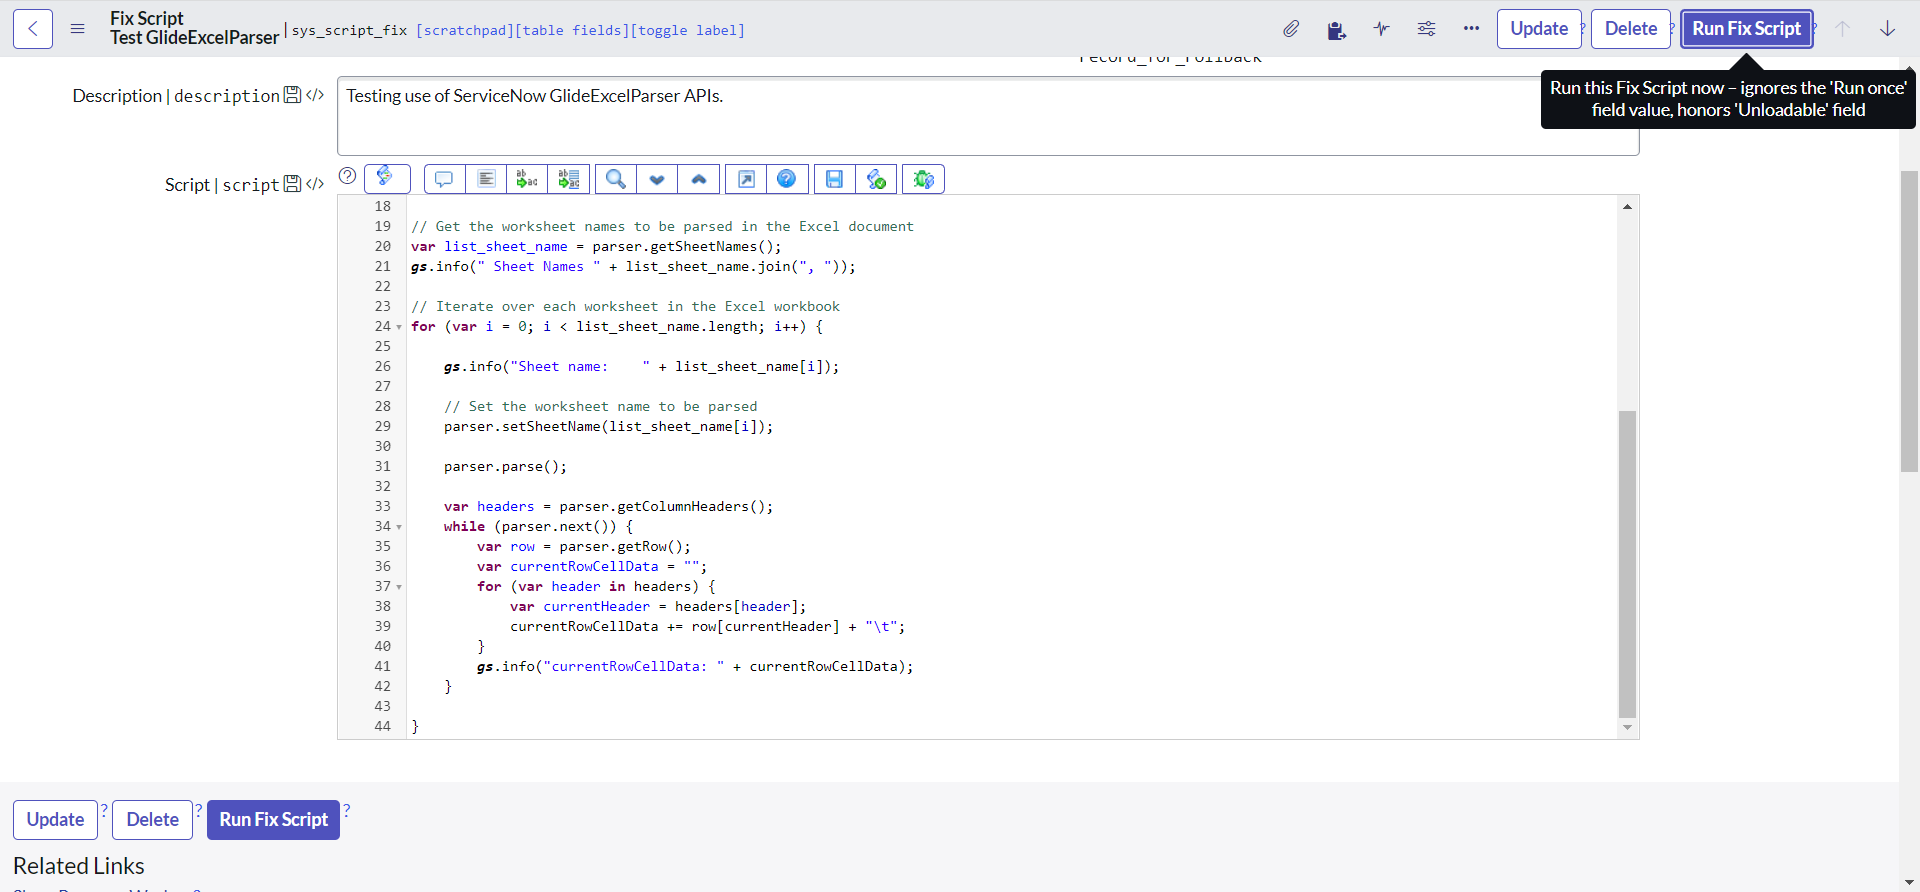1920x892 pixels.
Task: Open the personalize form sliders icon
Action: 1426,29
